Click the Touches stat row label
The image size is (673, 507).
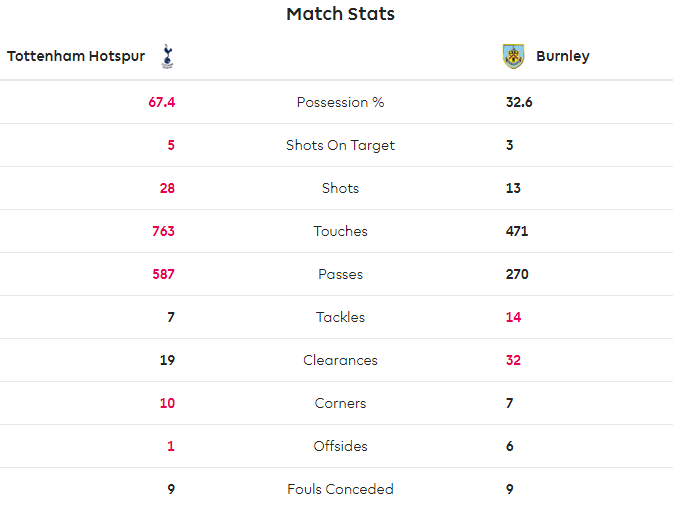click(340, 231)
